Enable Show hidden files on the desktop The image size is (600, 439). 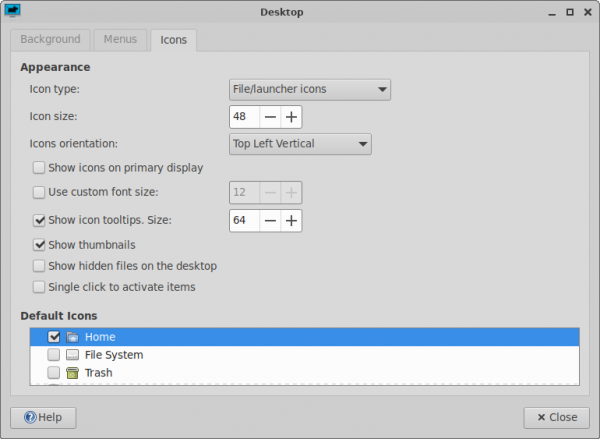tap(39, 266)
